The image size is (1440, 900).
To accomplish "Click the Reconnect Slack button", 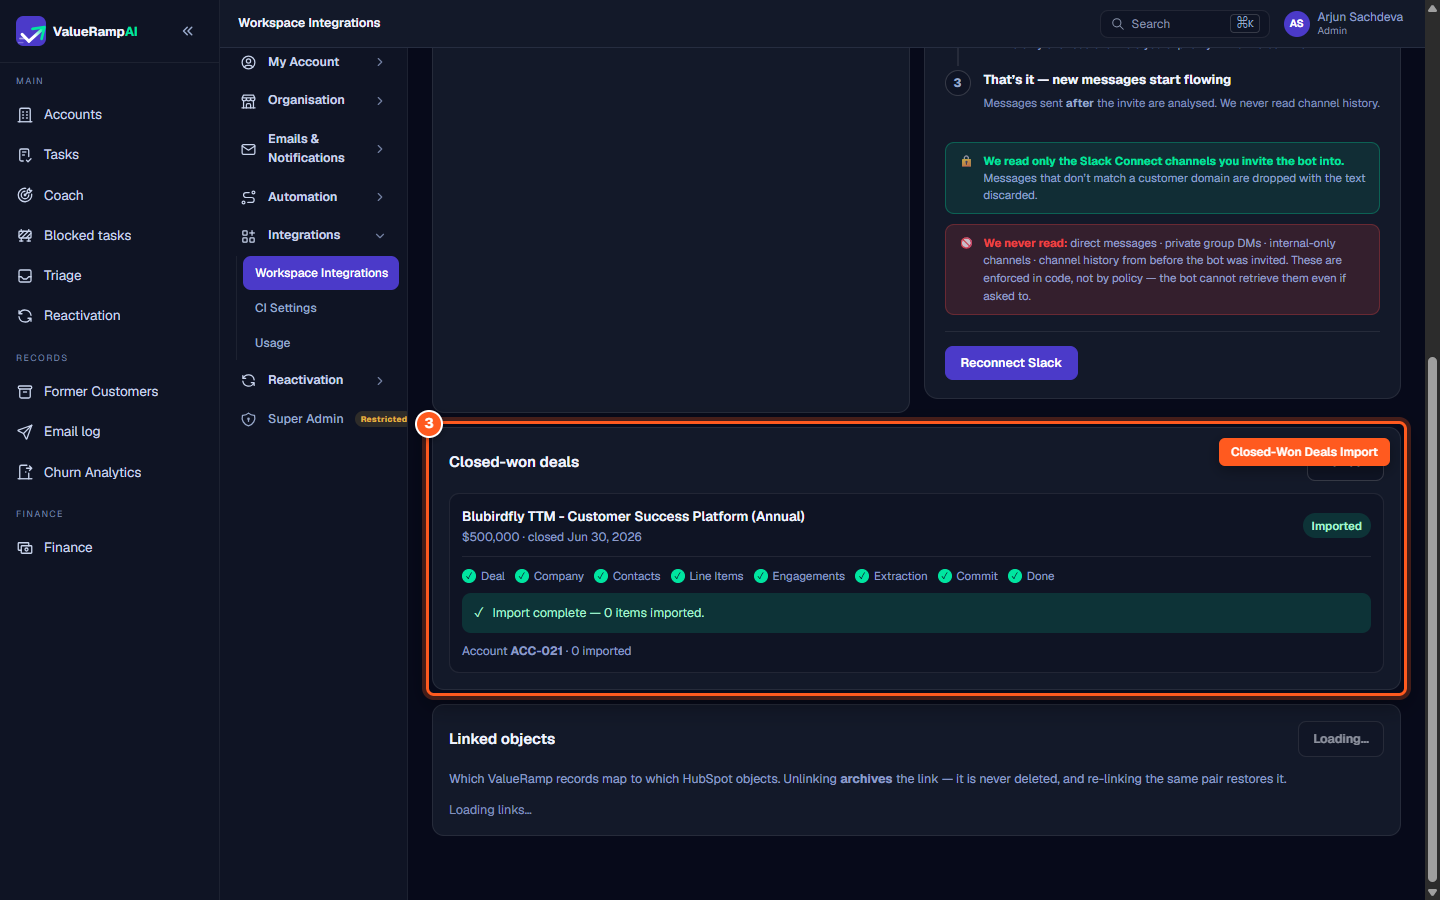I will point(1011,363).
